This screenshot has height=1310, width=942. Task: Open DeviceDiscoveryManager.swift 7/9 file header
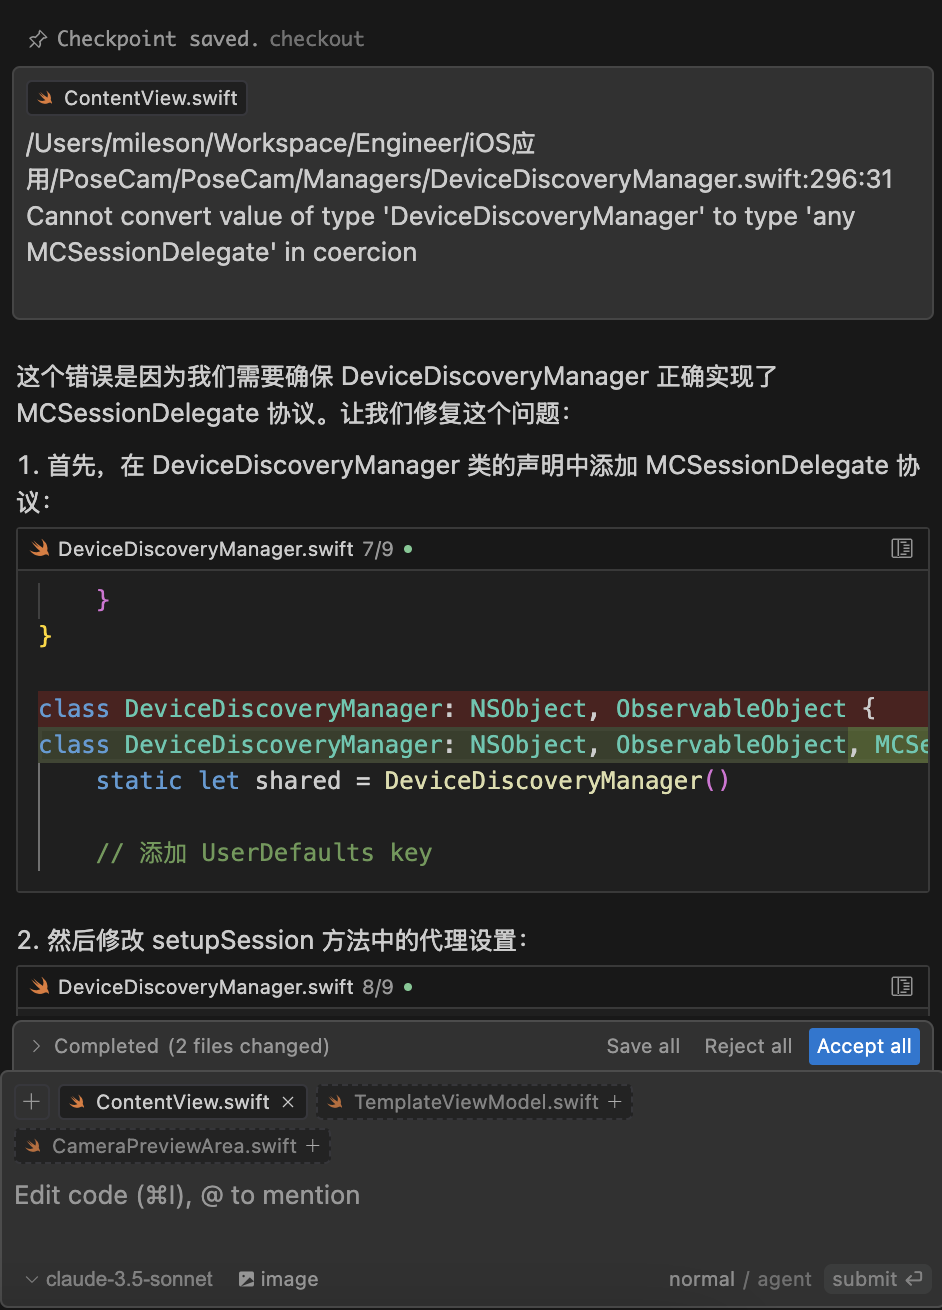tap(473, 549)
